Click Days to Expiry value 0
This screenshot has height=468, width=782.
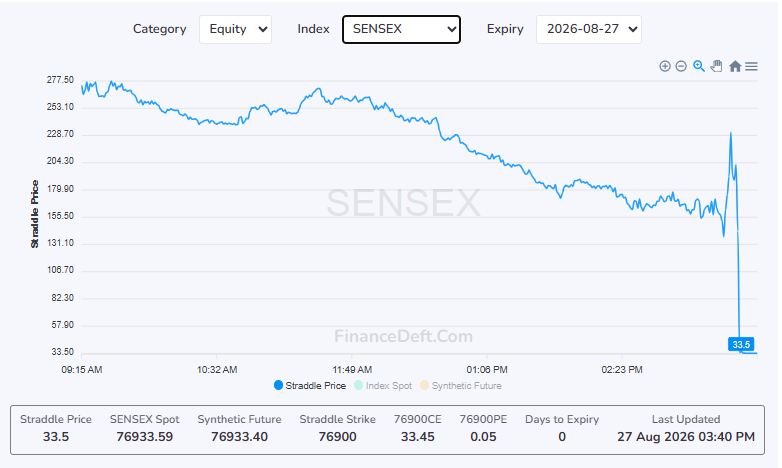pyautogui.click(x=562, y=437)
